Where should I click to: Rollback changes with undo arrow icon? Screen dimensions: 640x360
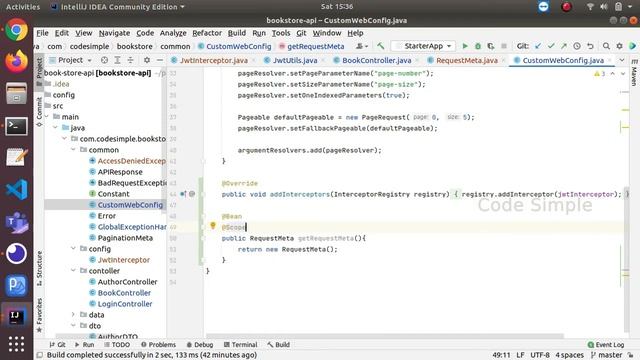pos(590,46)
